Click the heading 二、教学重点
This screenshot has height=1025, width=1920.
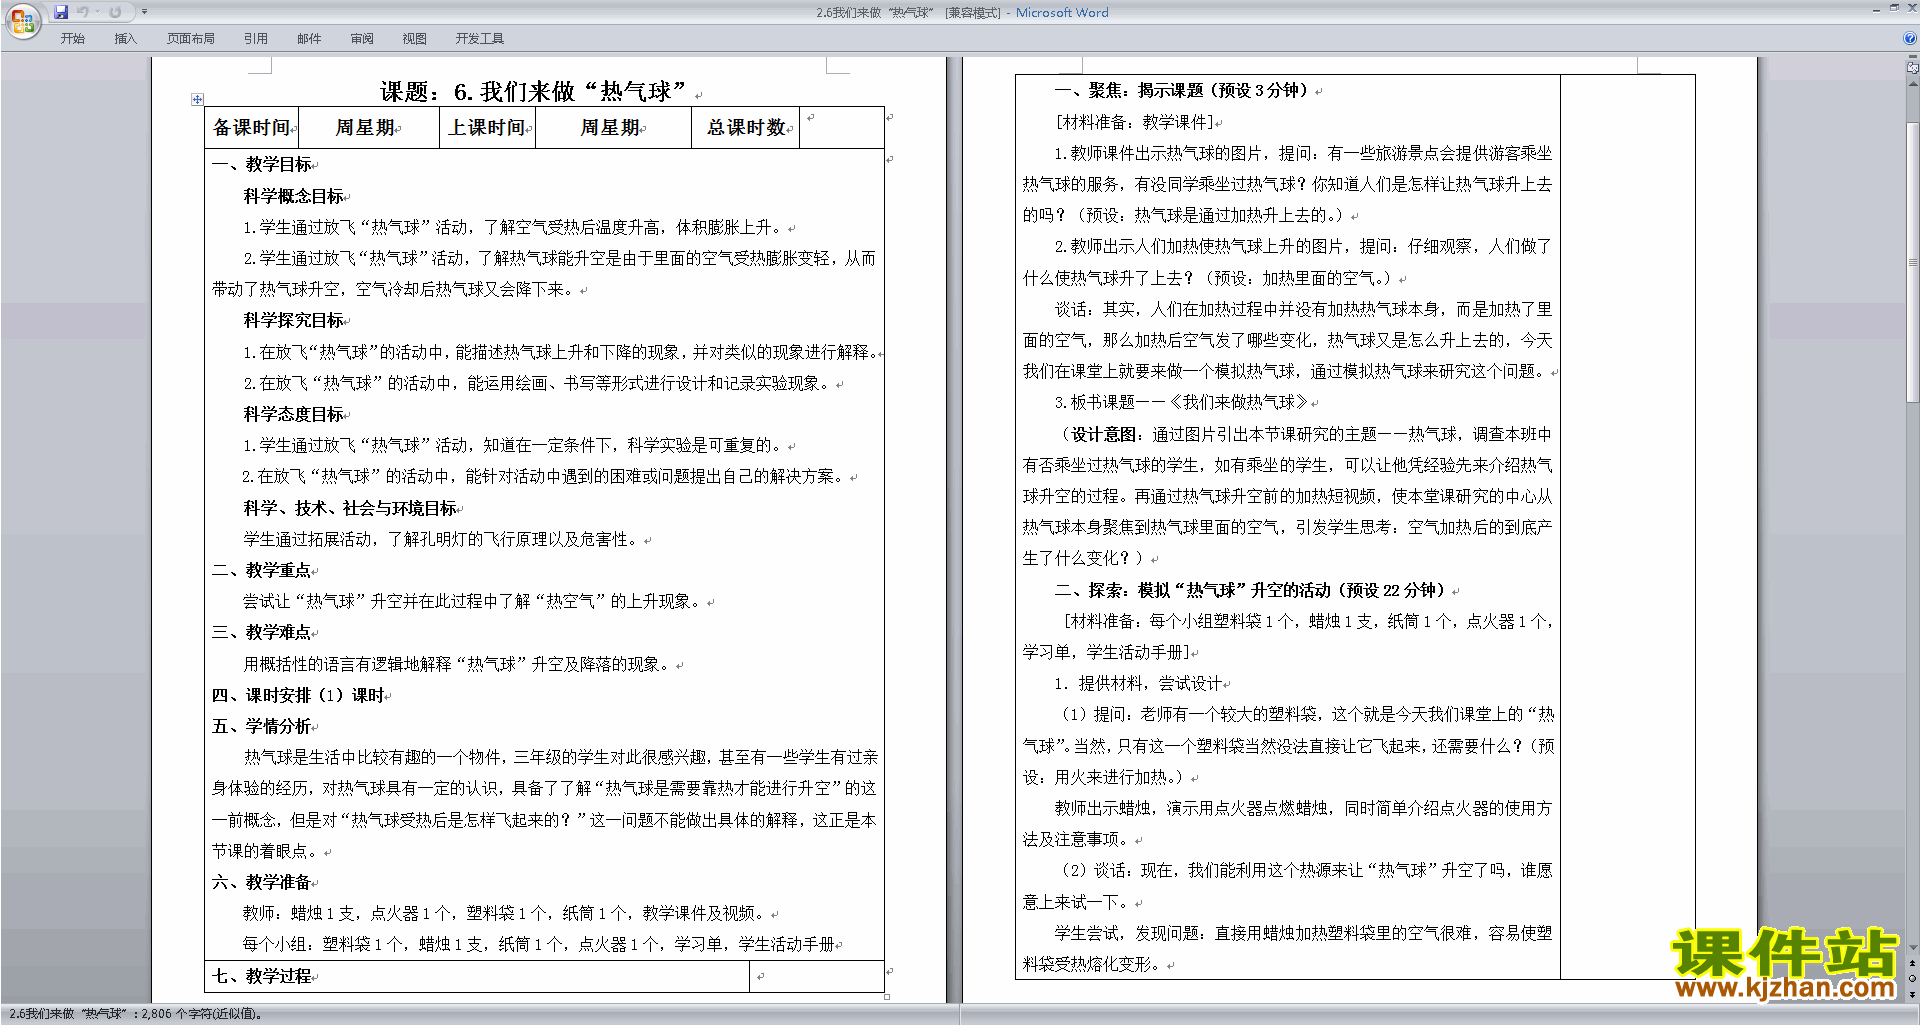click(x=262, y=570)
